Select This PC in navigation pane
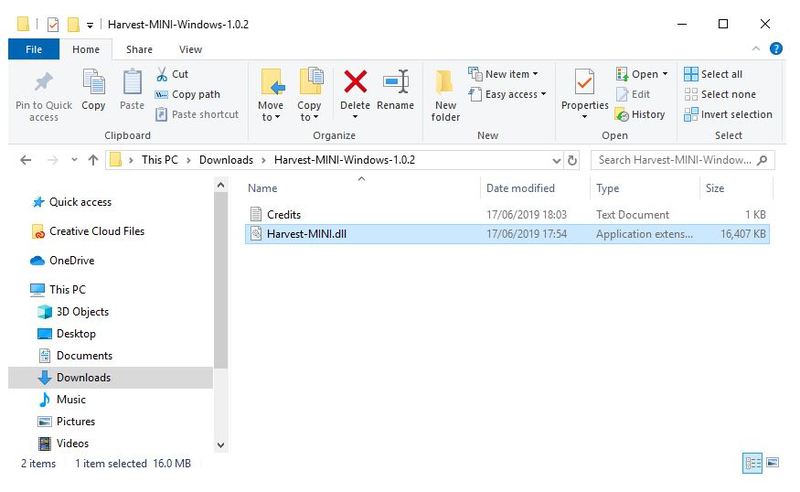The image size is (800, 492). [x=67, y=289]
